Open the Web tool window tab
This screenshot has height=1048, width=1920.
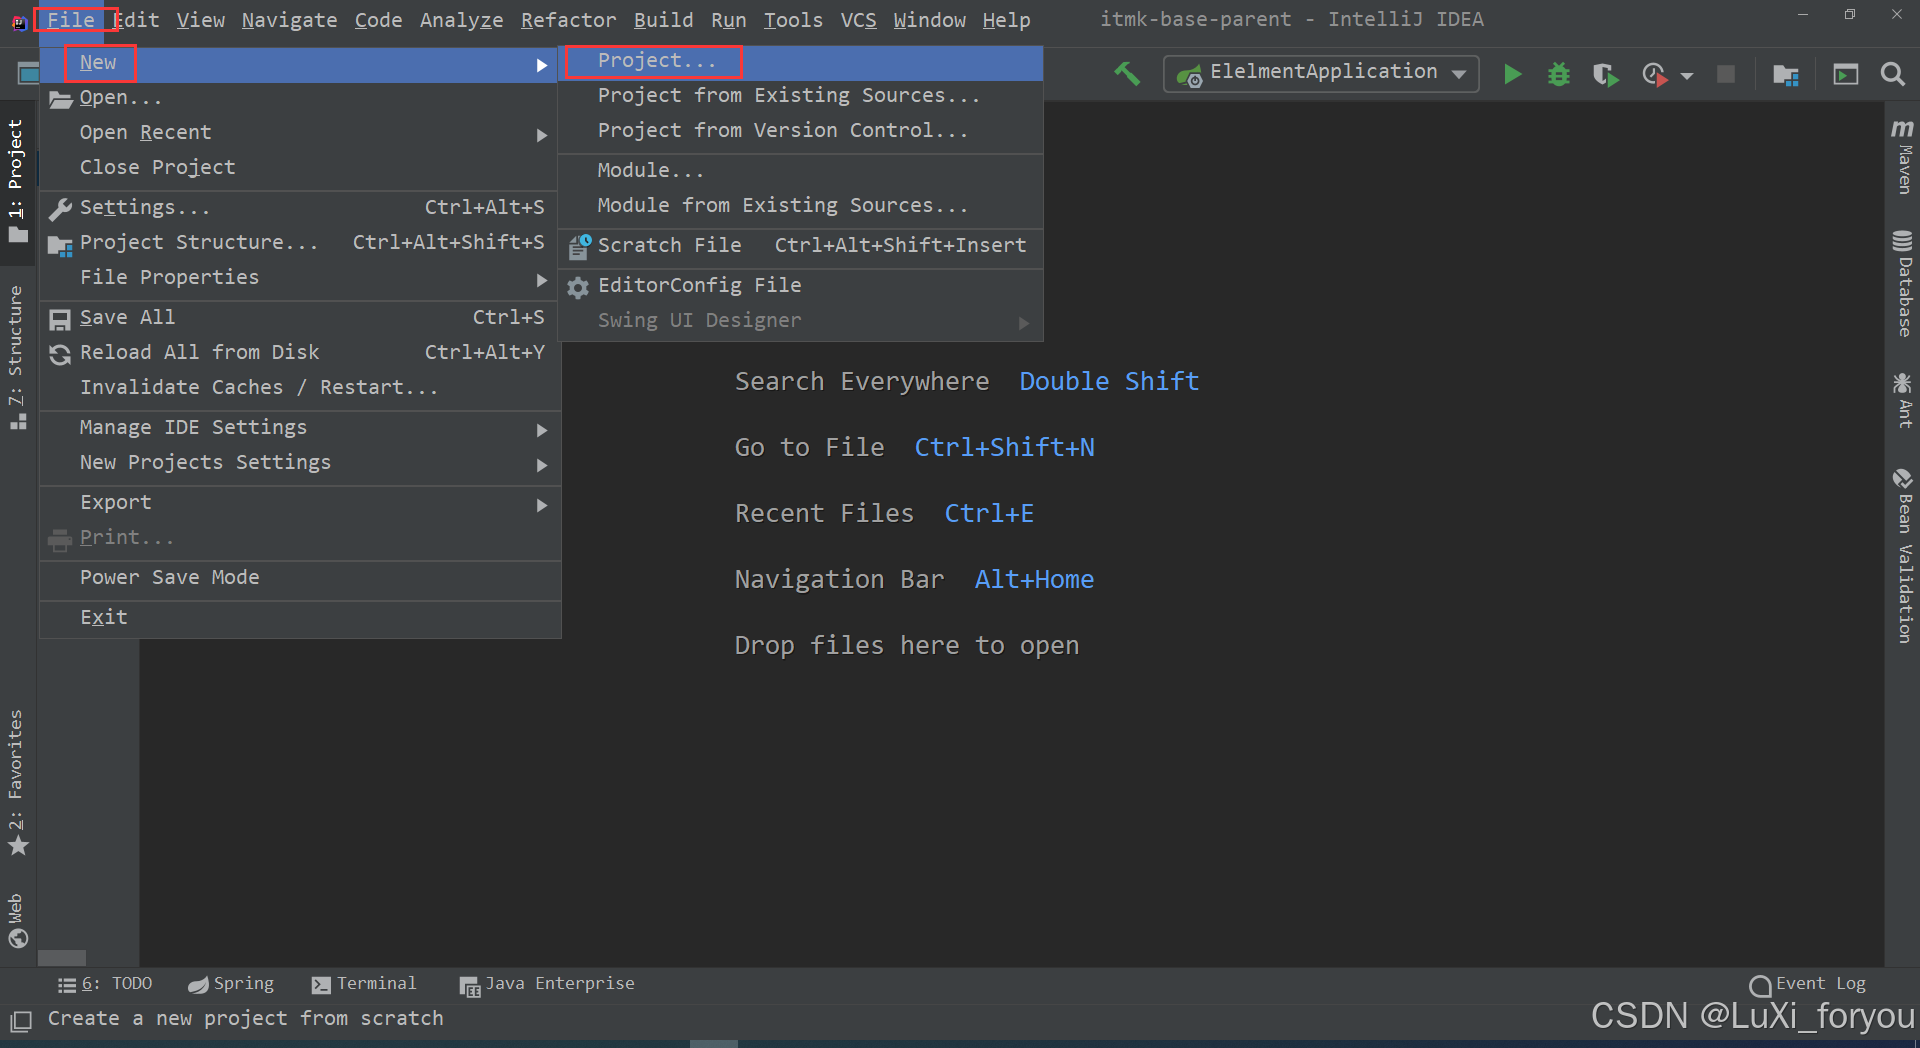pyautogui.click(x=17, y=920)
